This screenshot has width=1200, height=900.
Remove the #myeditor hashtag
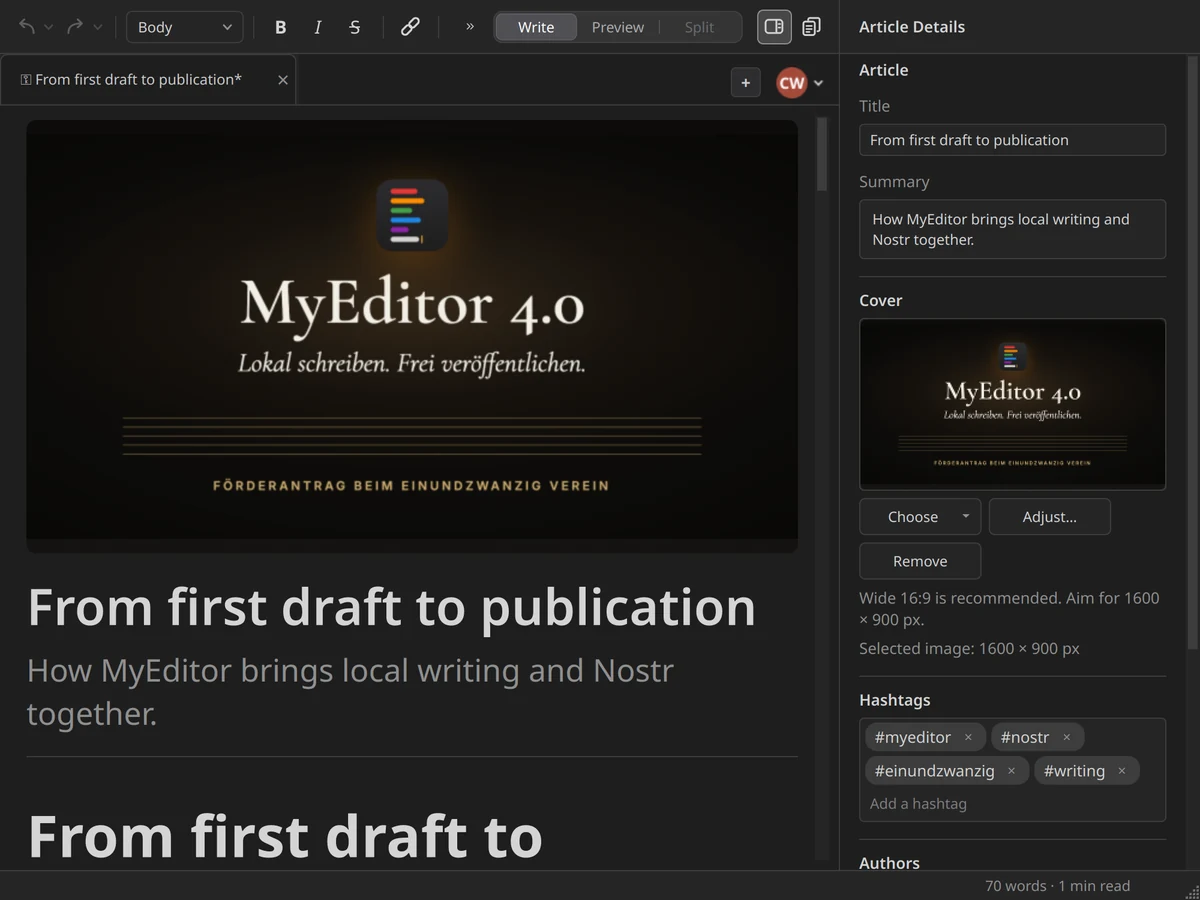968,738
